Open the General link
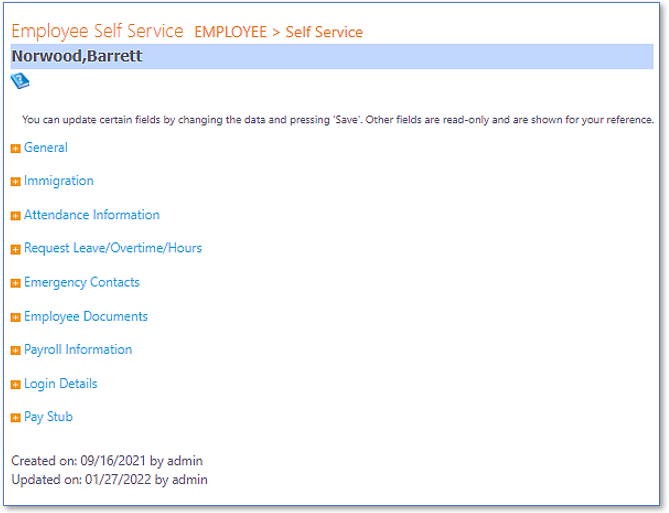Screen dimensions: 669x513 pos(46,148)
